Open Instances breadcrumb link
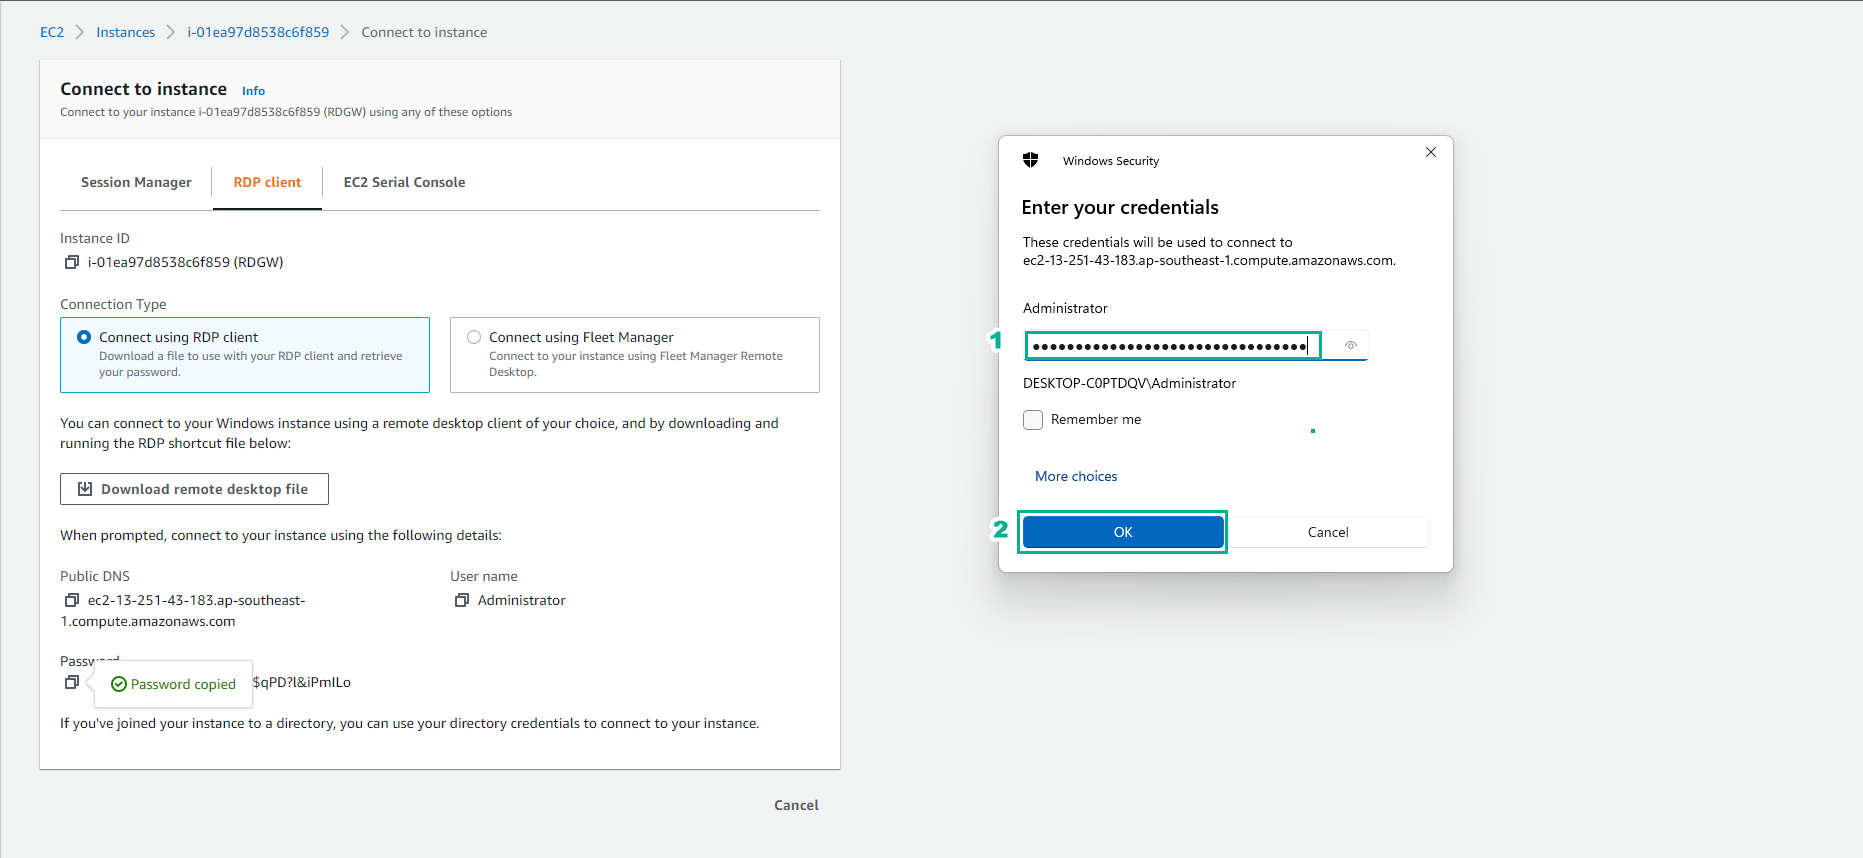Image resolution: width=1863 pixels, height=858 pixels. [126, 32]
